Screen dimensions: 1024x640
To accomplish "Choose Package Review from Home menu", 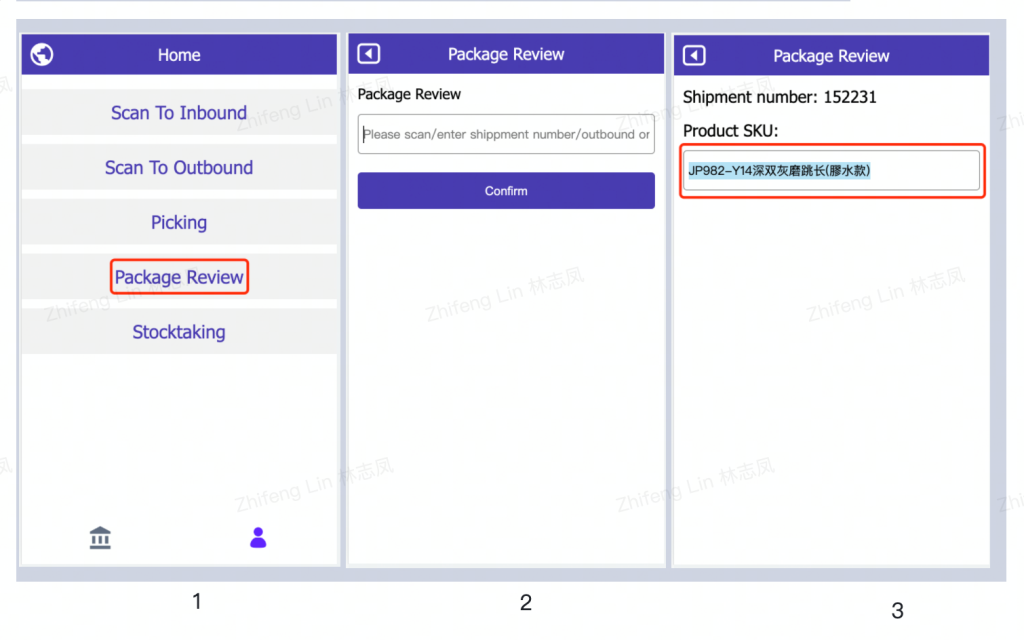I will (179, 277).
